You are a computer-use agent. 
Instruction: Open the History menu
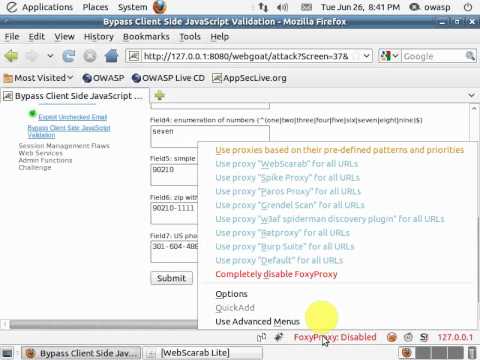coord(99,37)
